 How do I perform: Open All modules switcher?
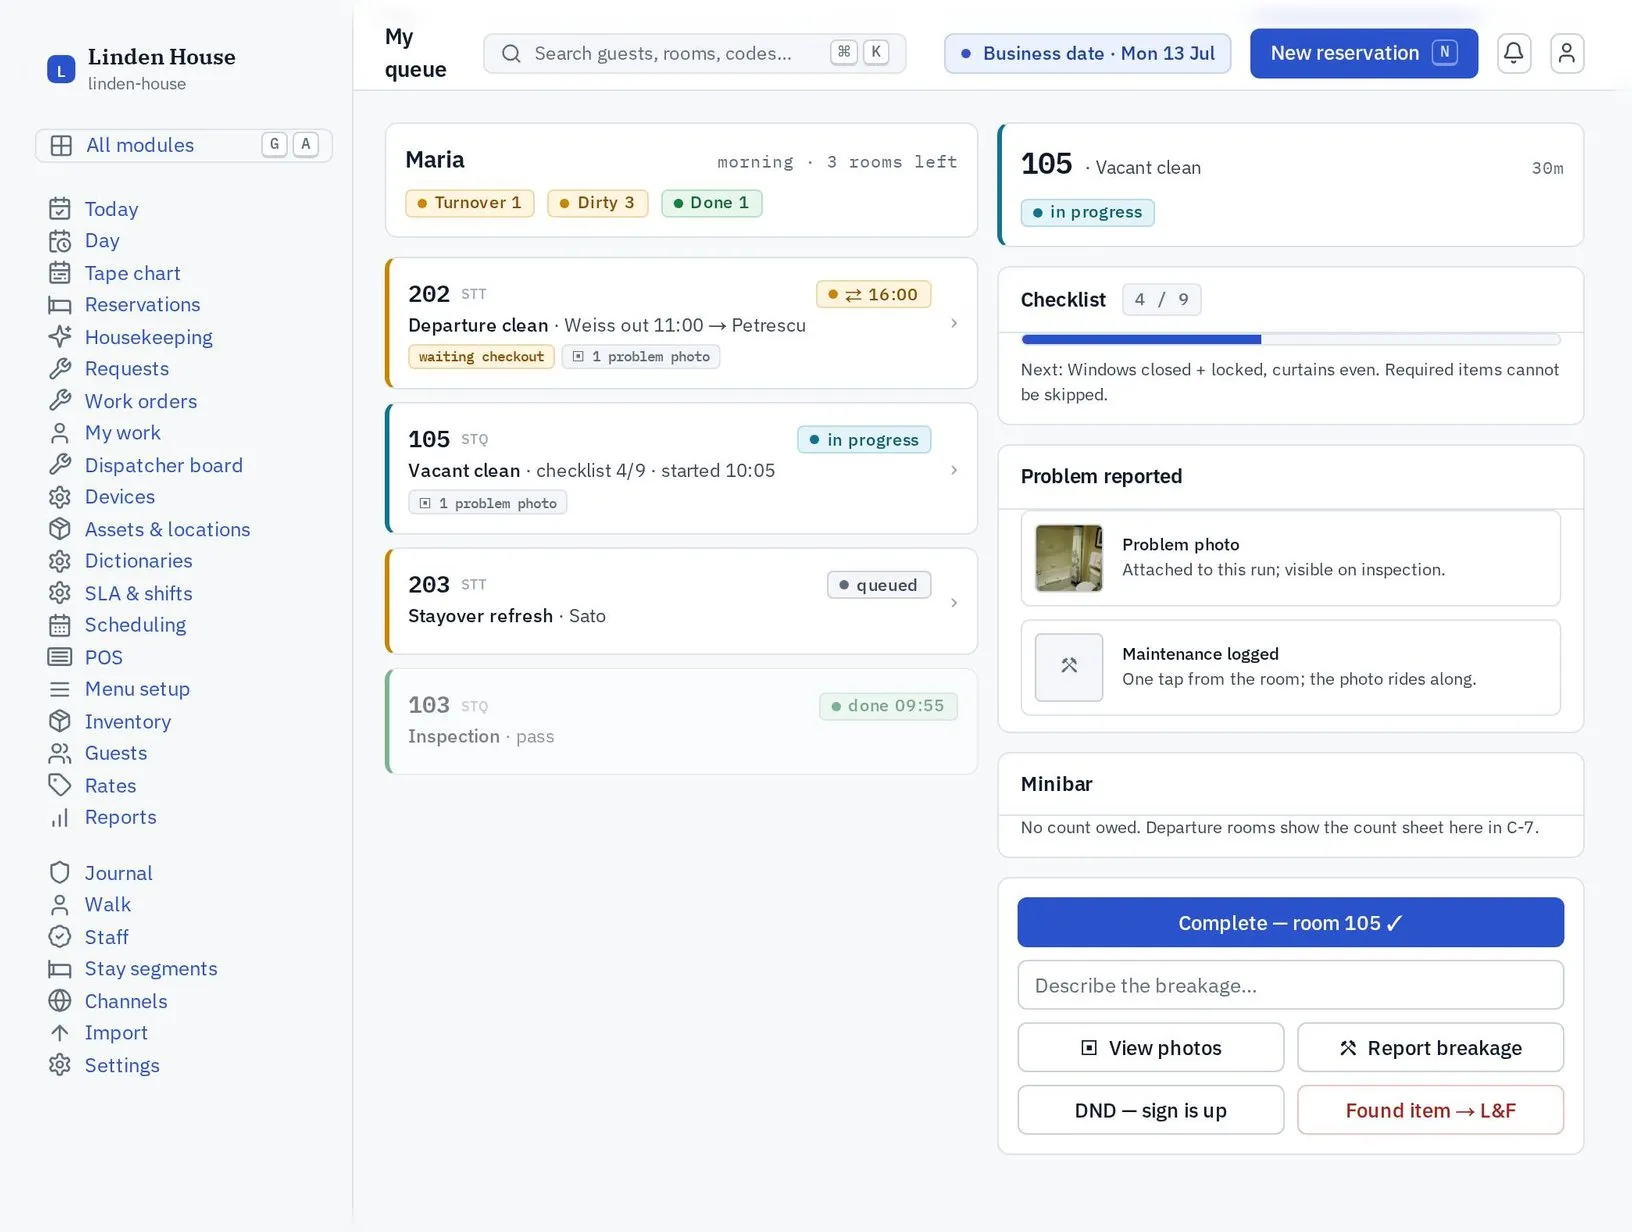click(x=184, y=145)
